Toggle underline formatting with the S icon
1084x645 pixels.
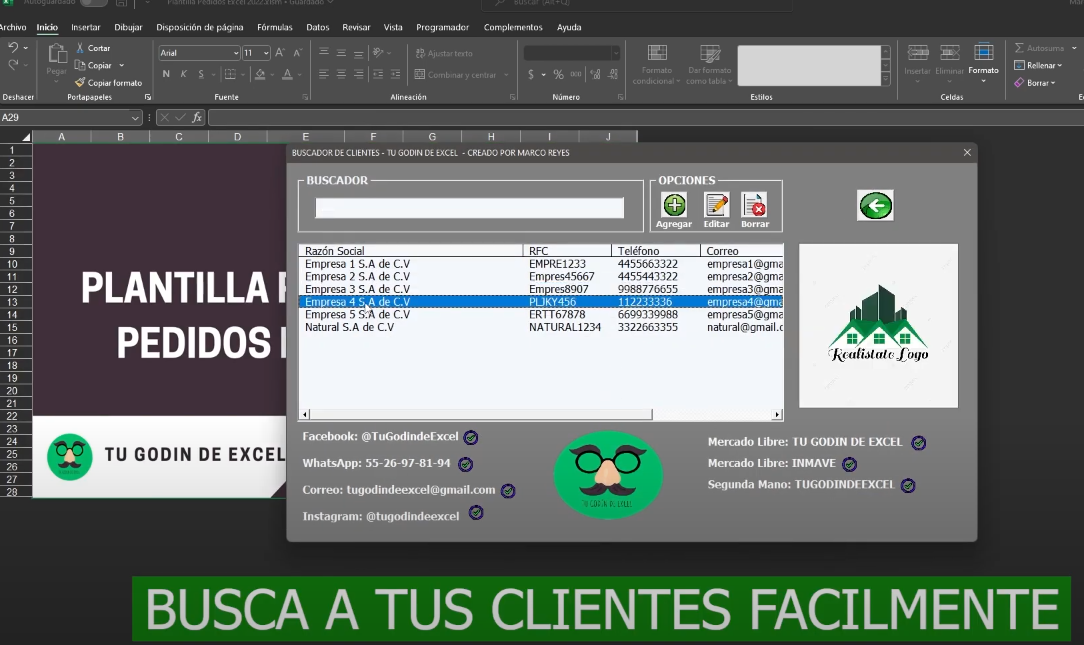[200, 74]
